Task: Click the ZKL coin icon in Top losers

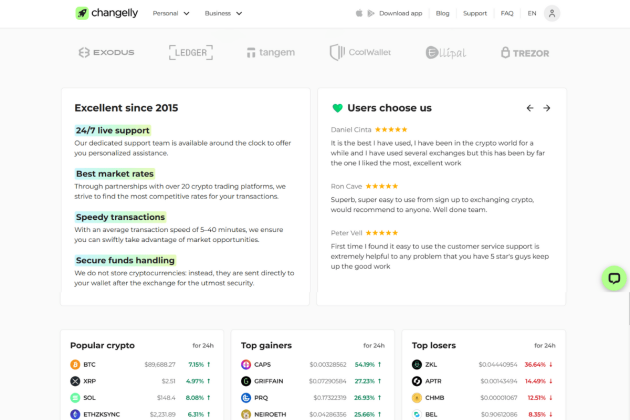Action: [x=417, y=364]
